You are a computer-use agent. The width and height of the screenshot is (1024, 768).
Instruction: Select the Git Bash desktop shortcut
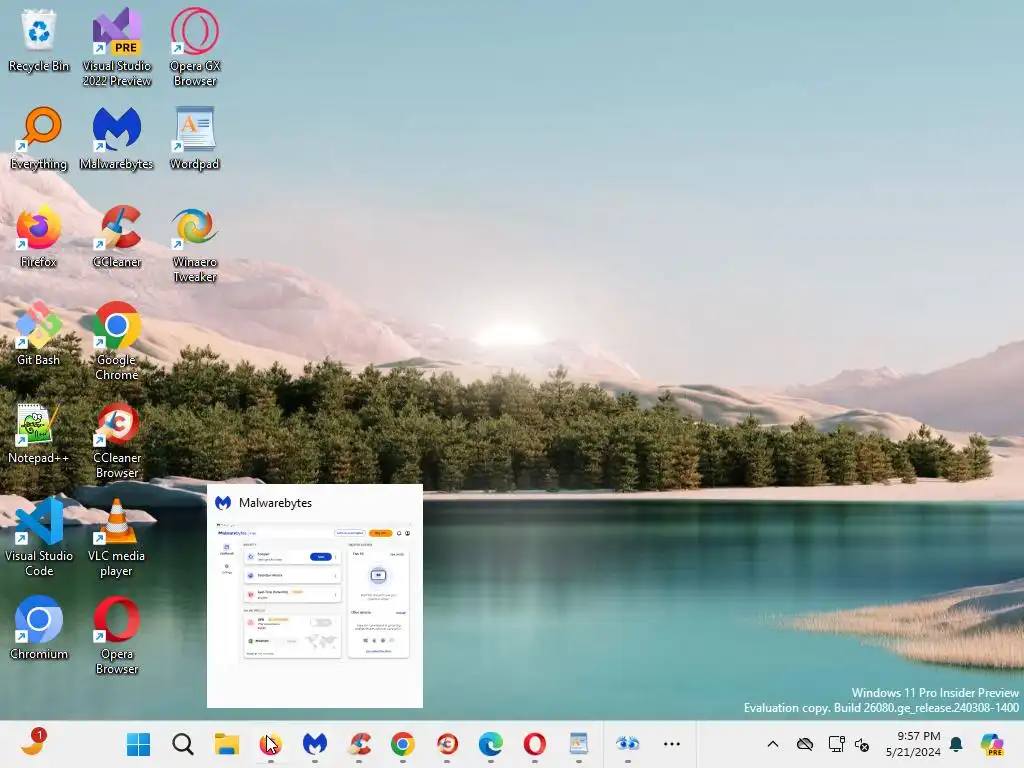click(x=39, y=334)
